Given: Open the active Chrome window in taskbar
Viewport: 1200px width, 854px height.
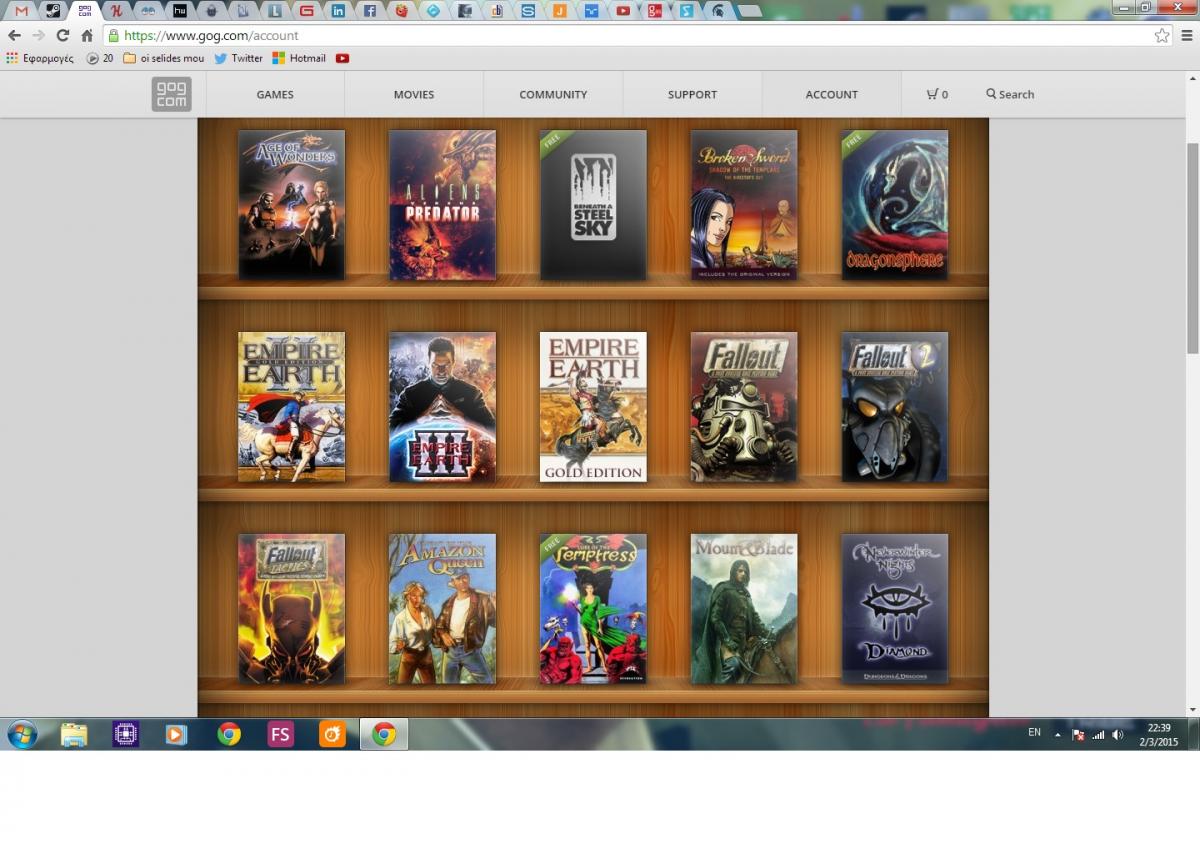Looking at the screenshot, I should (x=384, y=735).
